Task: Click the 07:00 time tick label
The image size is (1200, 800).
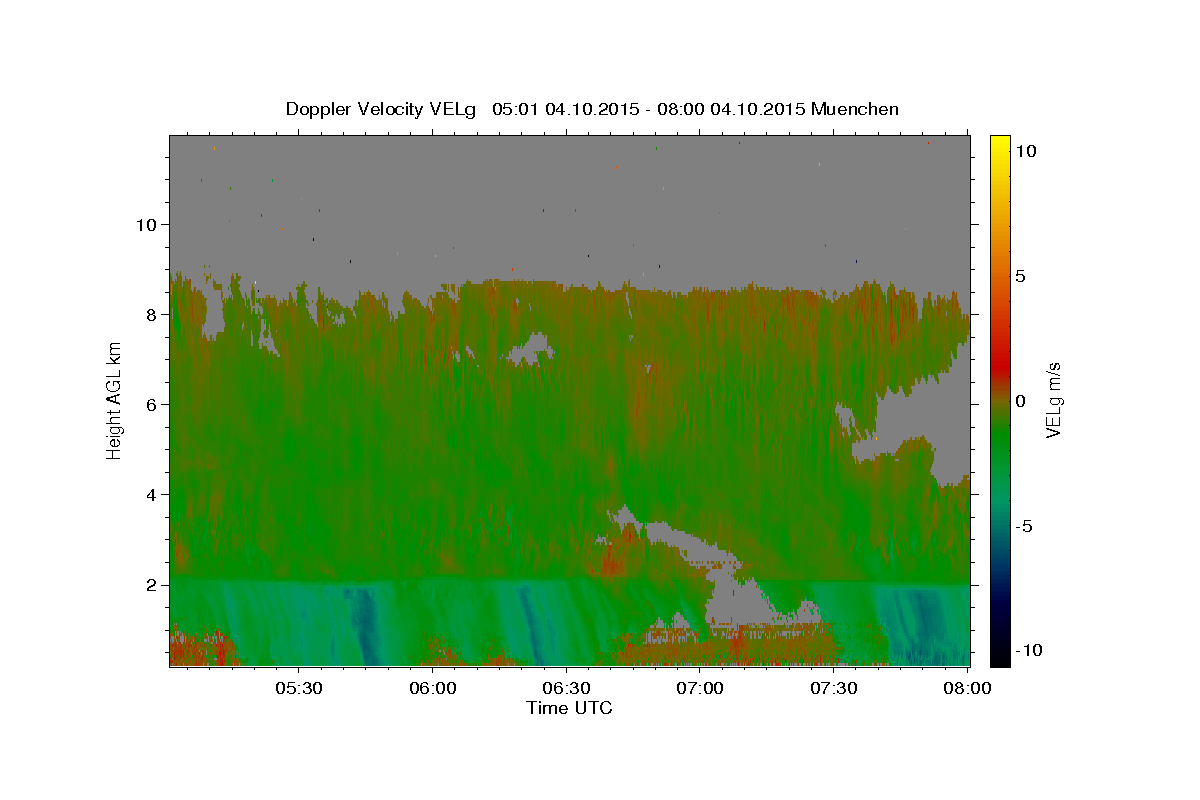Action: pyautogui.click(x=700, y=689)
